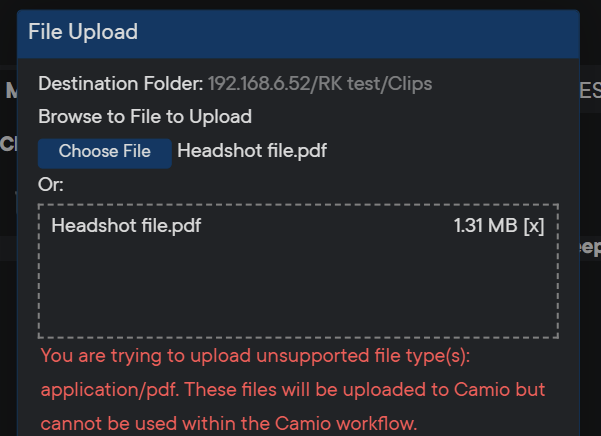Click the partially hidden ES tab behind dialog
Viewport: 601px width, 436px height.
[x=589, y=91]
